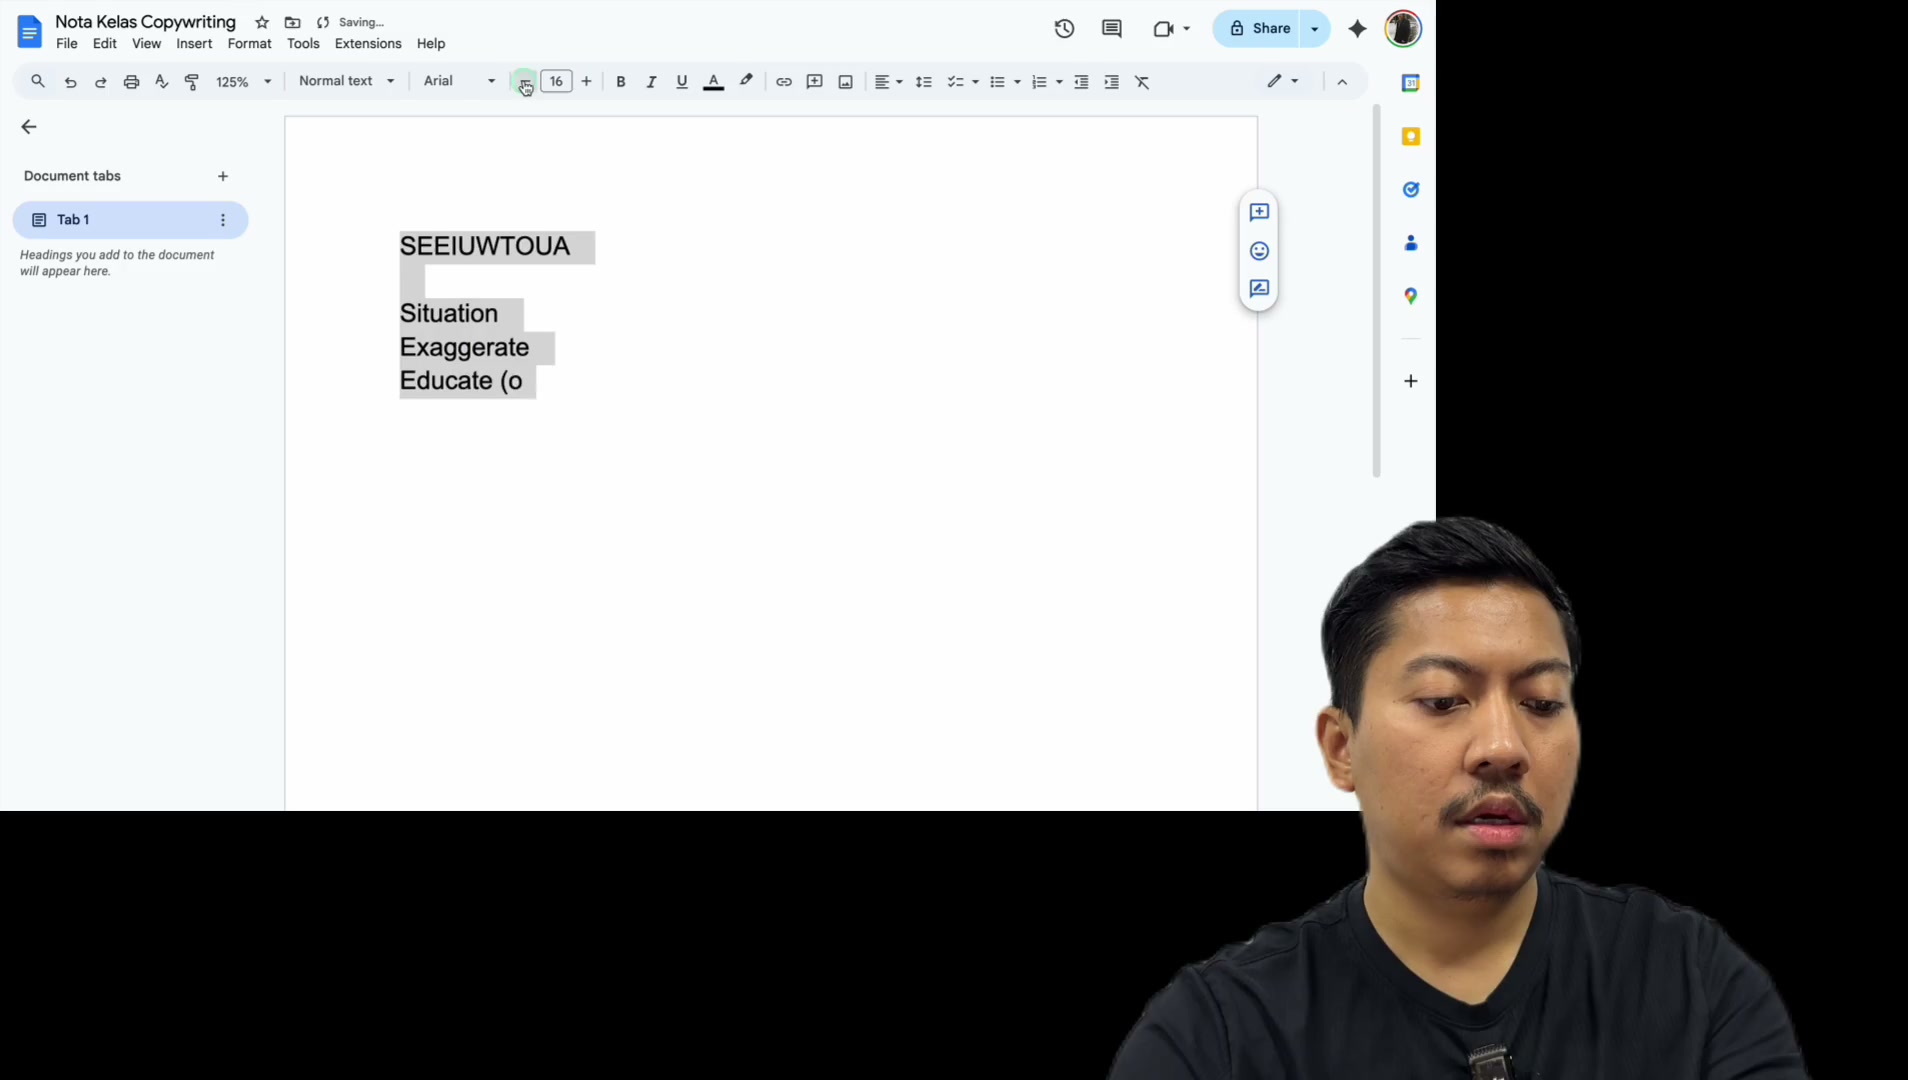Show all comments panel
The image size is (1908, 1080).
point(1111,28)
